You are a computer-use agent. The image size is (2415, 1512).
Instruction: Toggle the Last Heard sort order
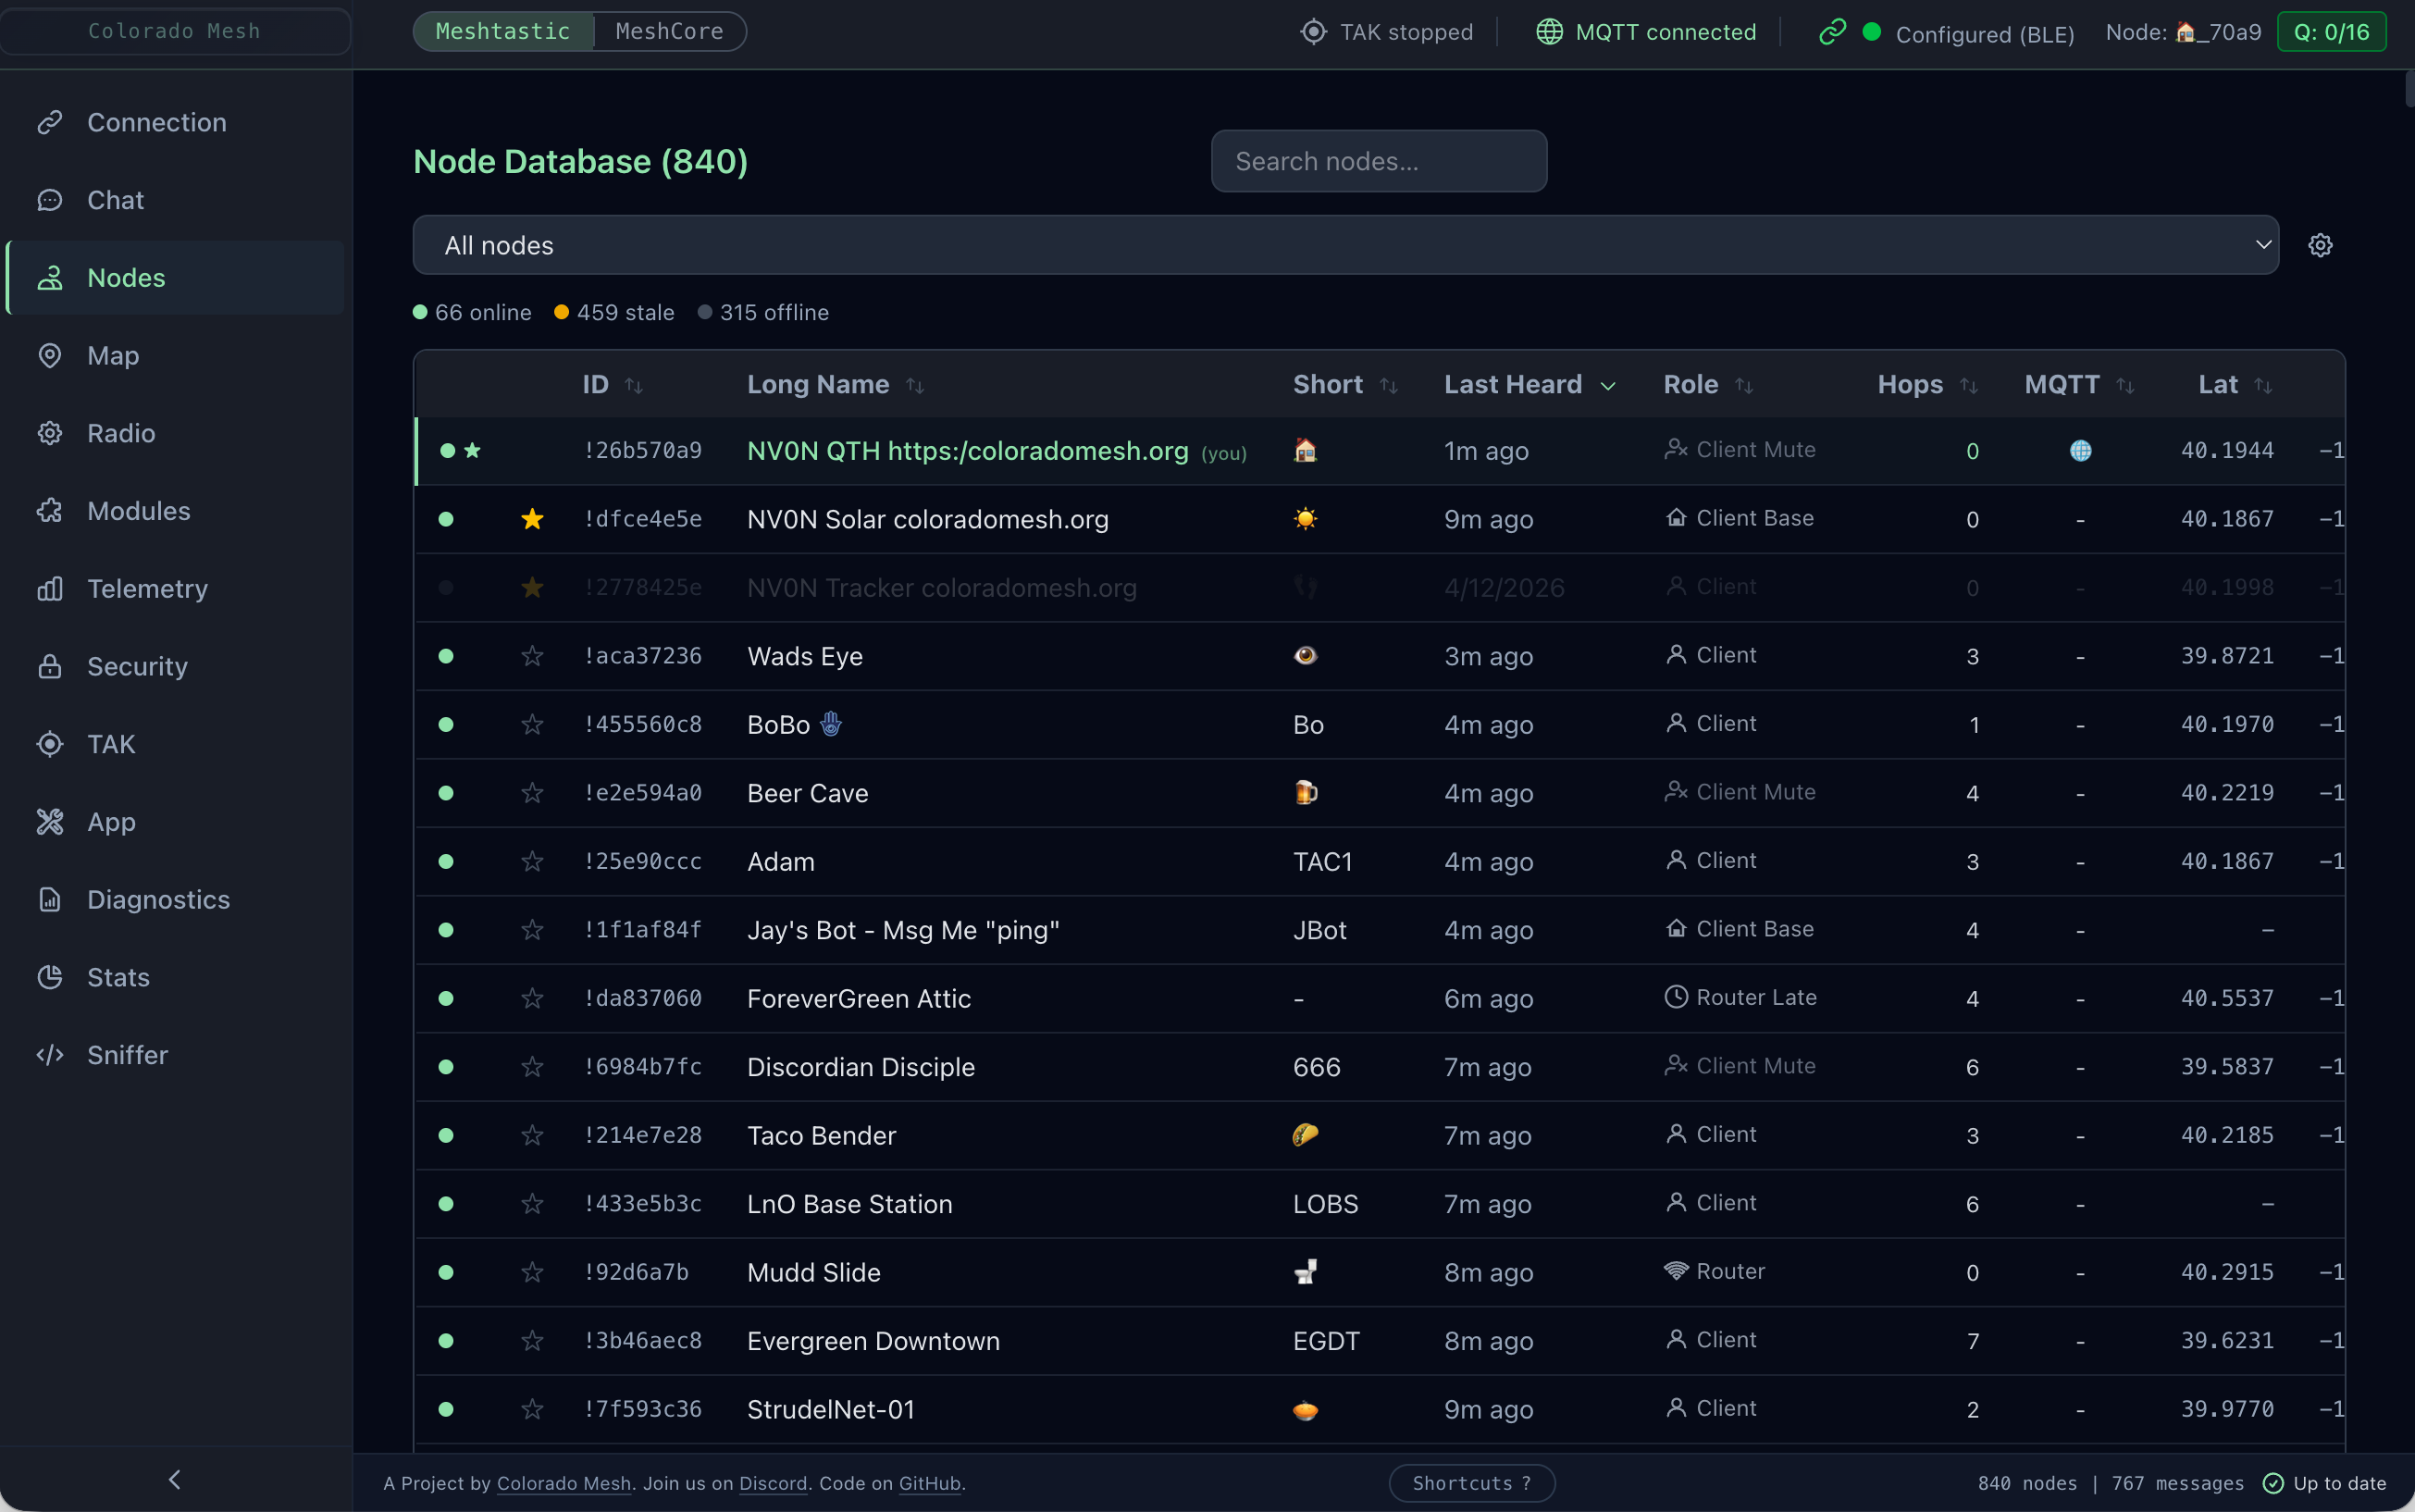point(1530,385)
